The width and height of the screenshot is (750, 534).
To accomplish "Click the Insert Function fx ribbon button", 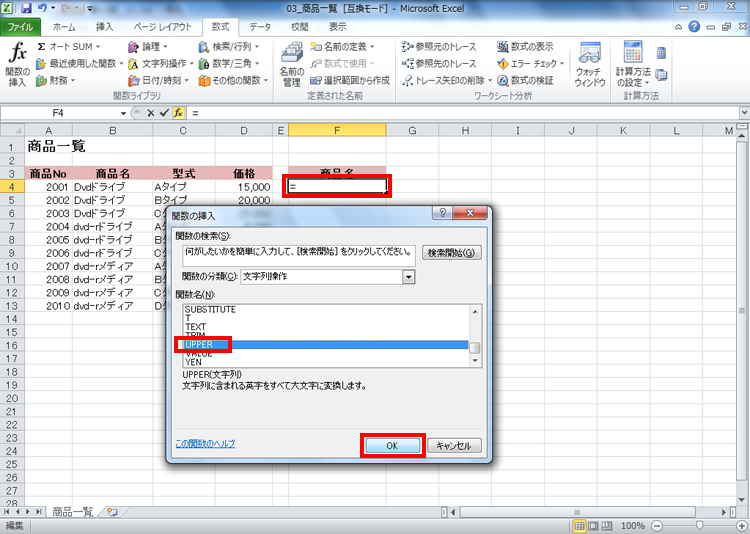I will click(18, 65).
